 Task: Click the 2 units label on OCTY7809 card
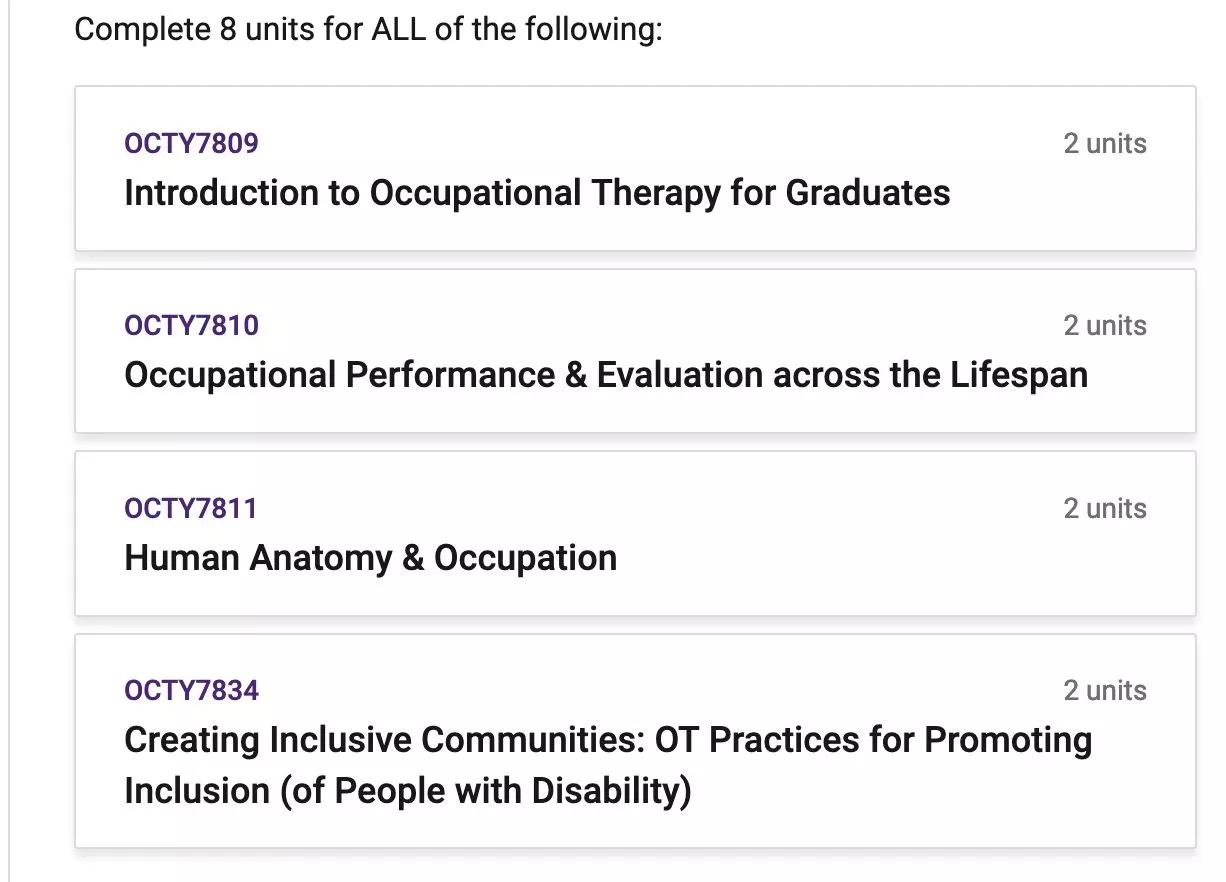click(x=1104, y=143)
